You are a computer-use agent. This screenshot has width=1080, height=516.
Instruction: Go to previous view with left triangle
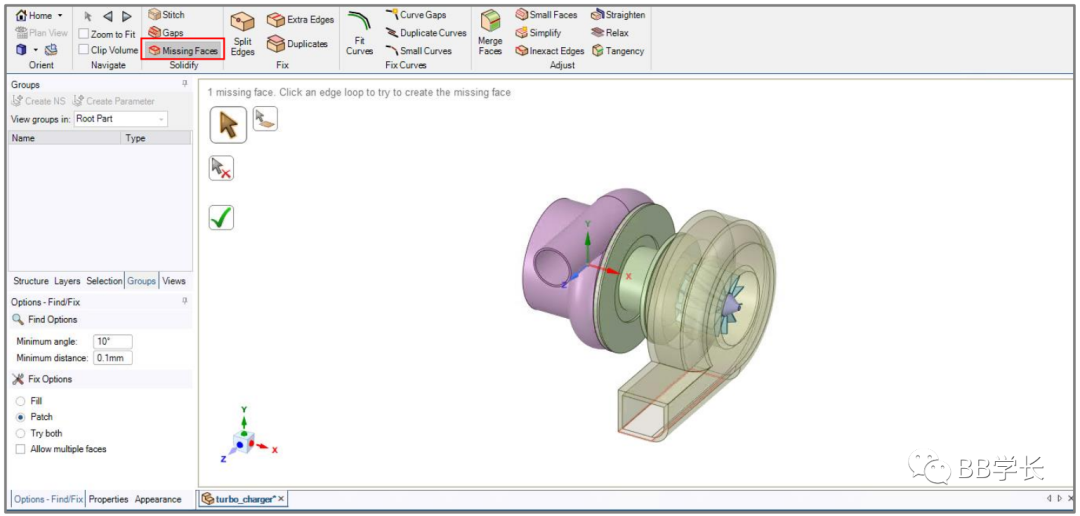pos(107,16)
